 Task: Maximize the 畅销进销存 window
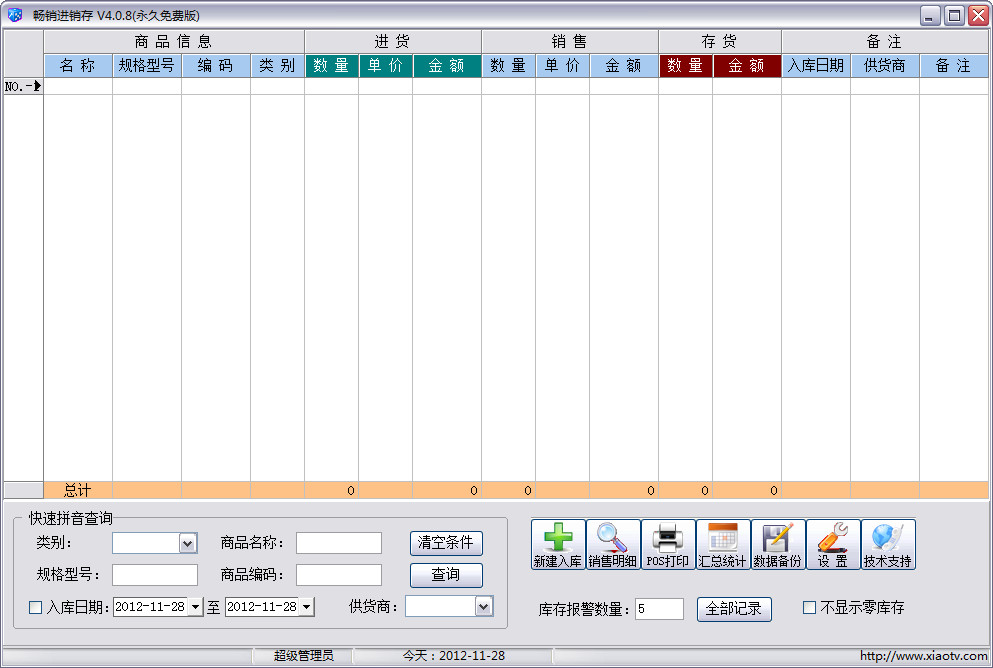coord(954,15)
